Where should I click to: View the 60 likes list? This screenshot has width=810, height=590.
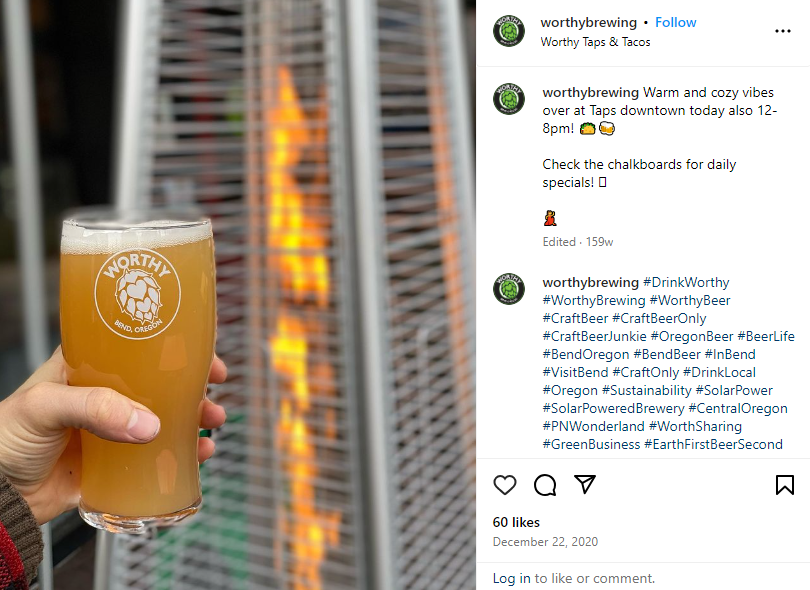[x=516, y=522]
